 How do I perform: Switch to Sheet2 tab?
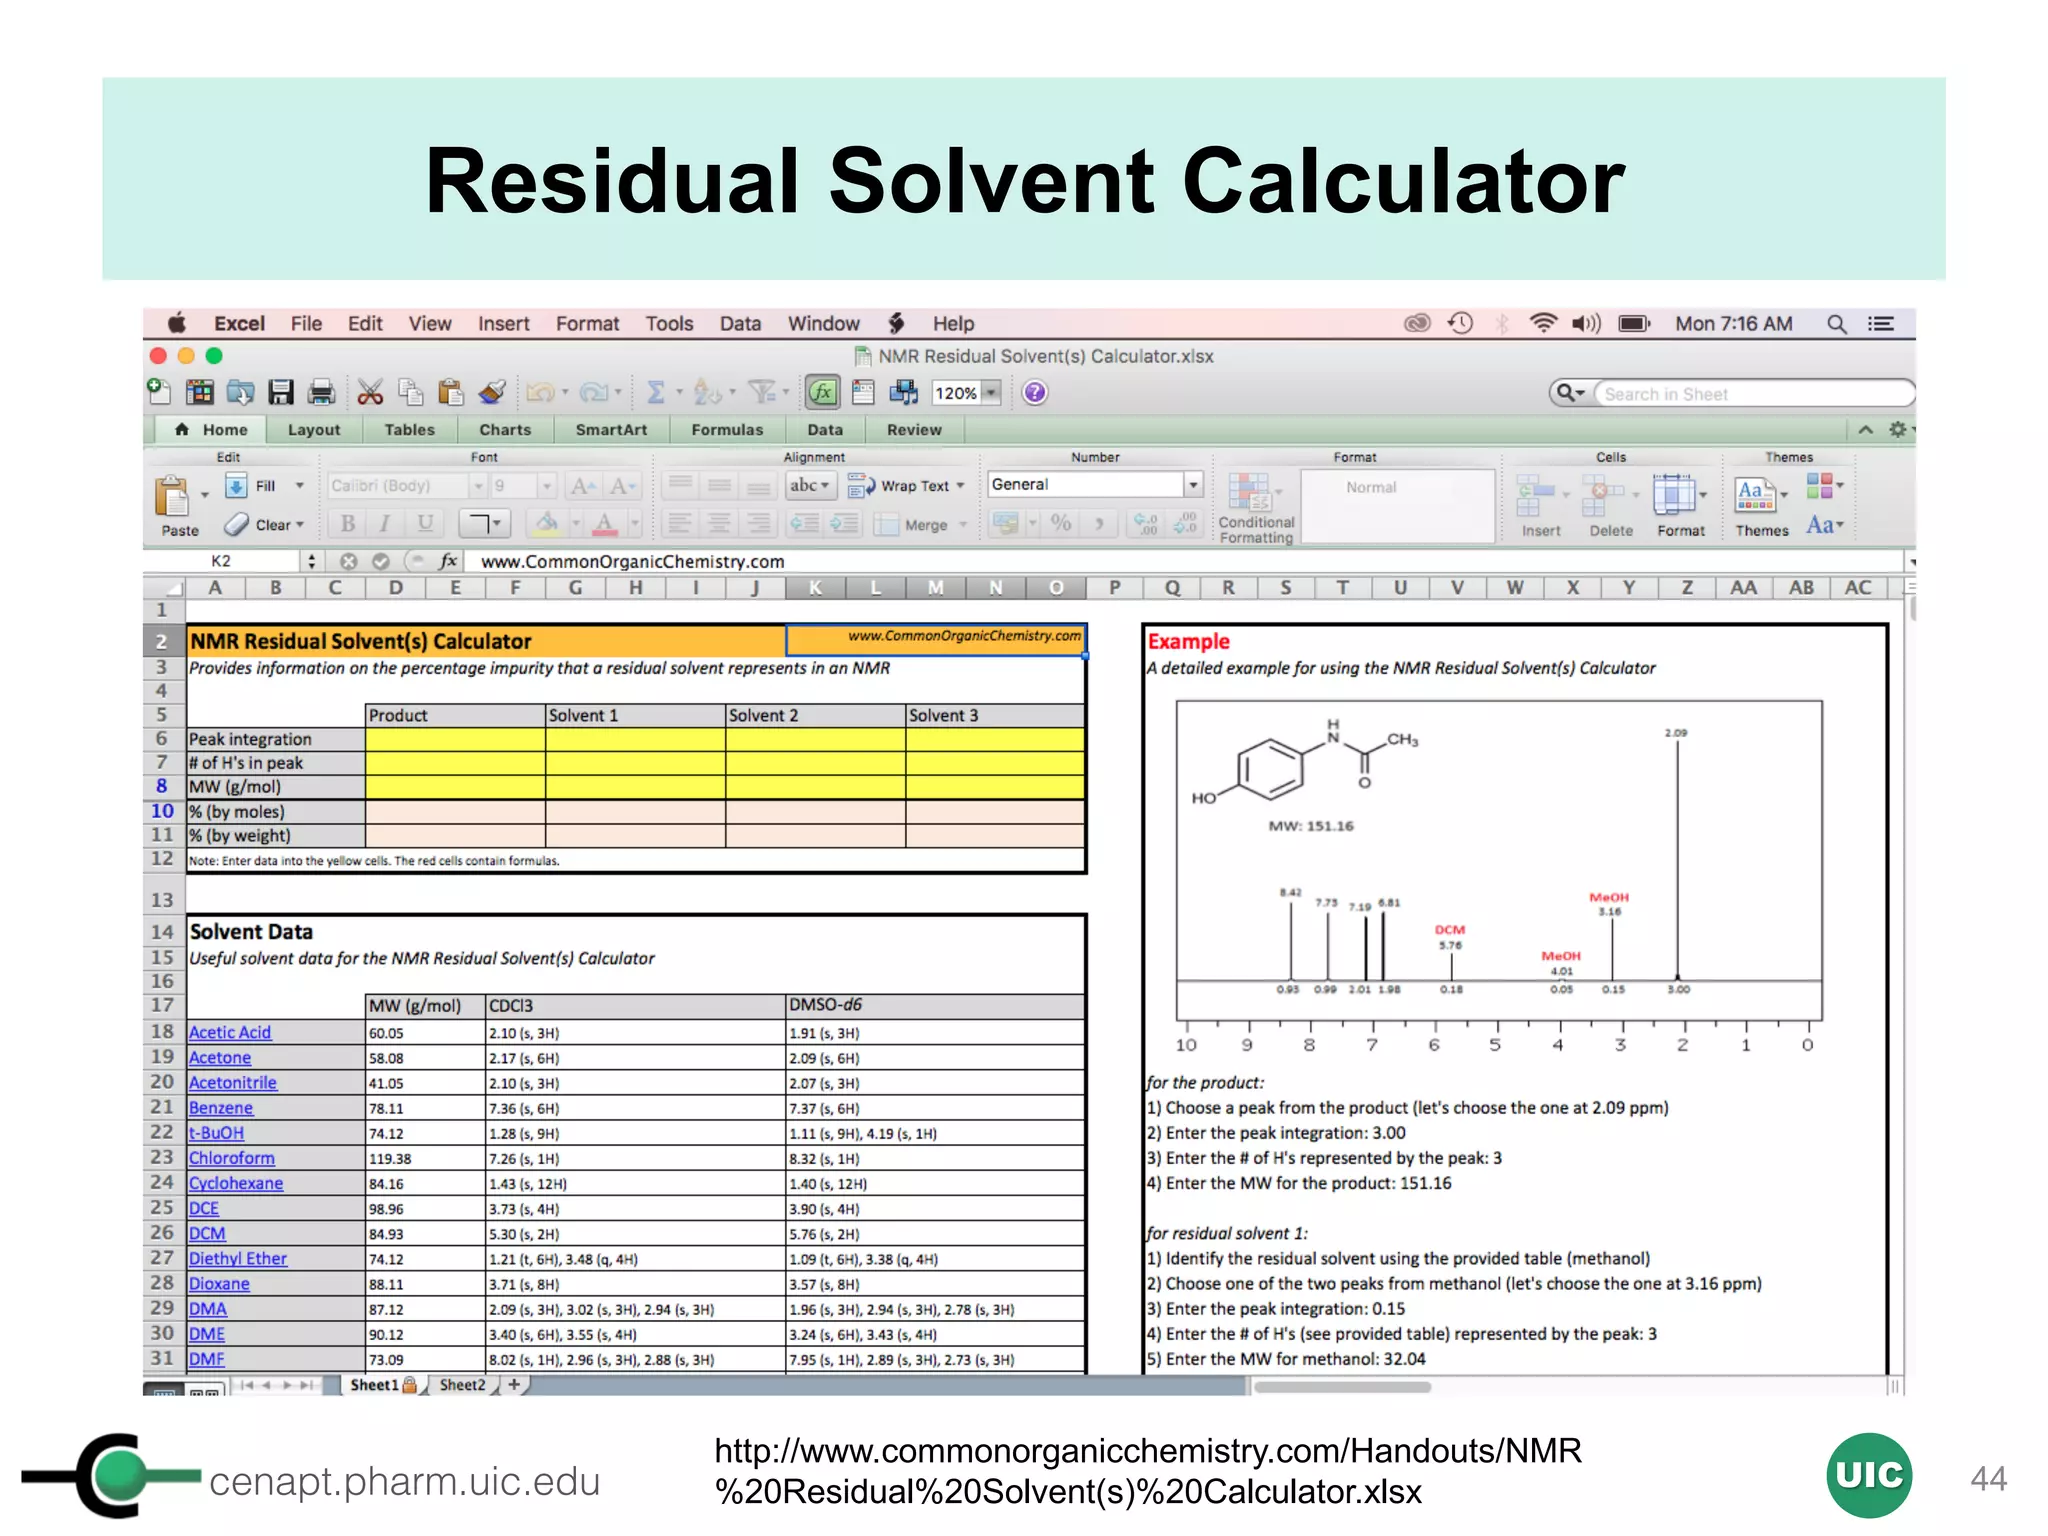(462, 1385)
